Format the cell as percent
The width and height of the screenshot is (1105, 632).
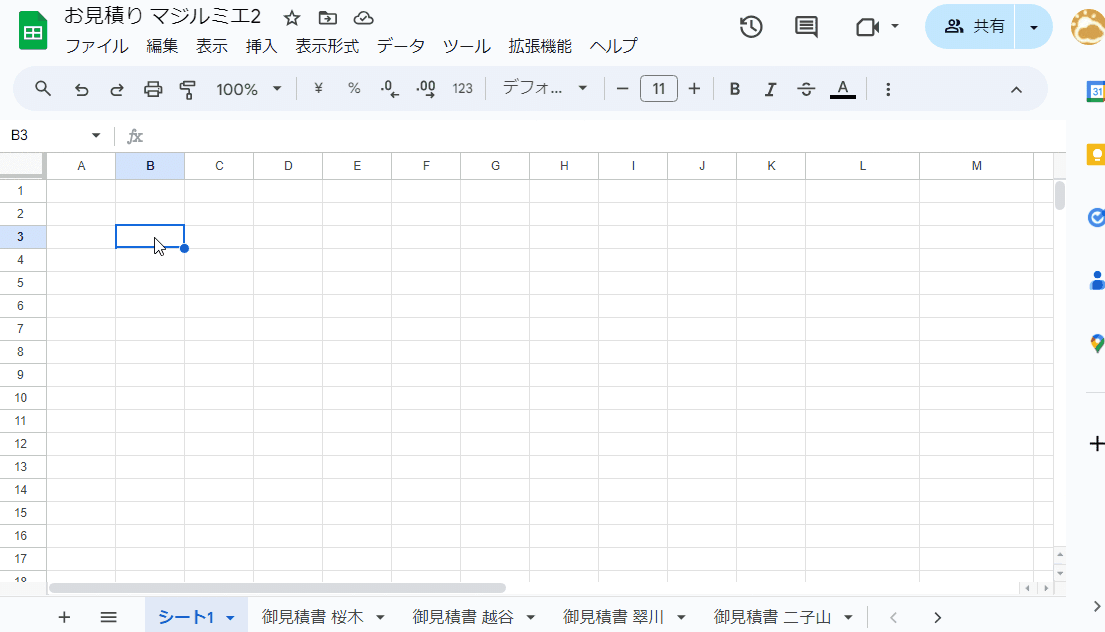pyautogui.click(x=354, y=89)
